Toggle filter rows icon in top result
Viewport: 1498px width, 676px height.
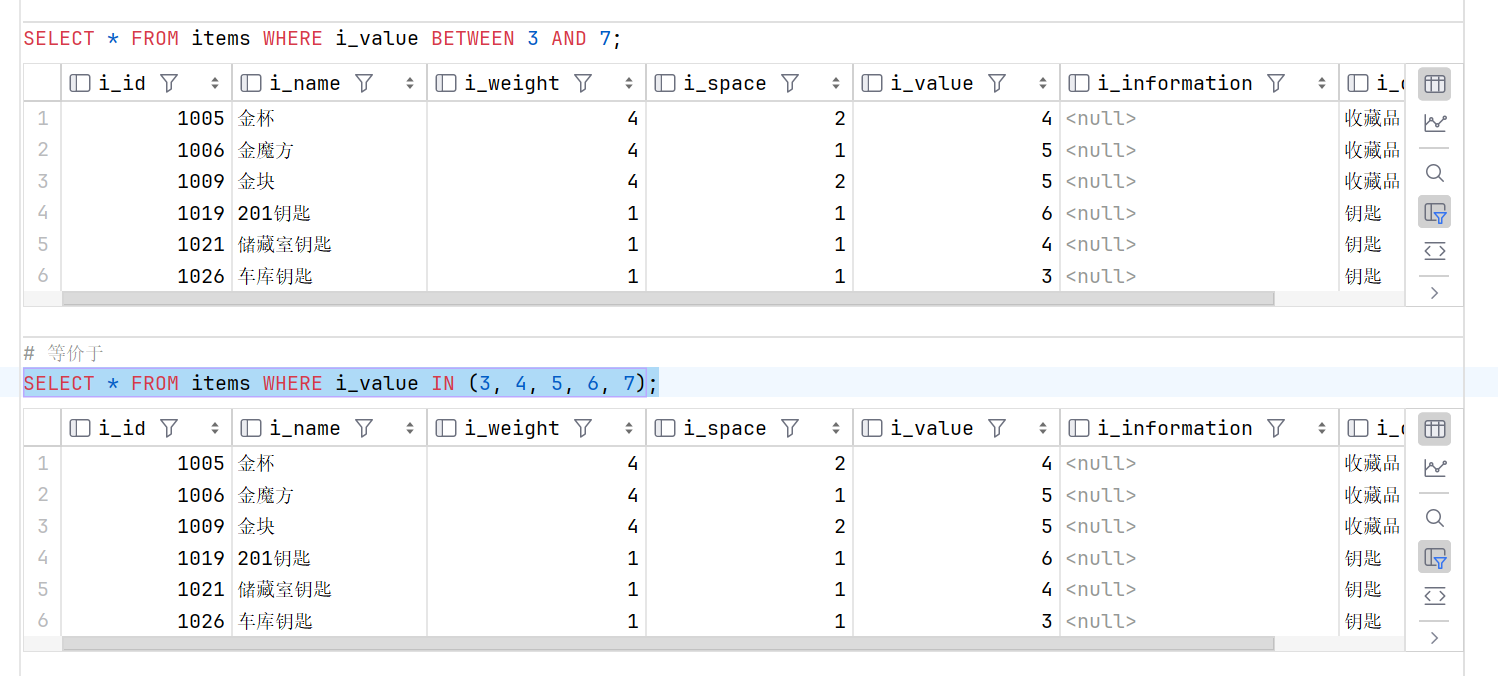click(1434, 213)
